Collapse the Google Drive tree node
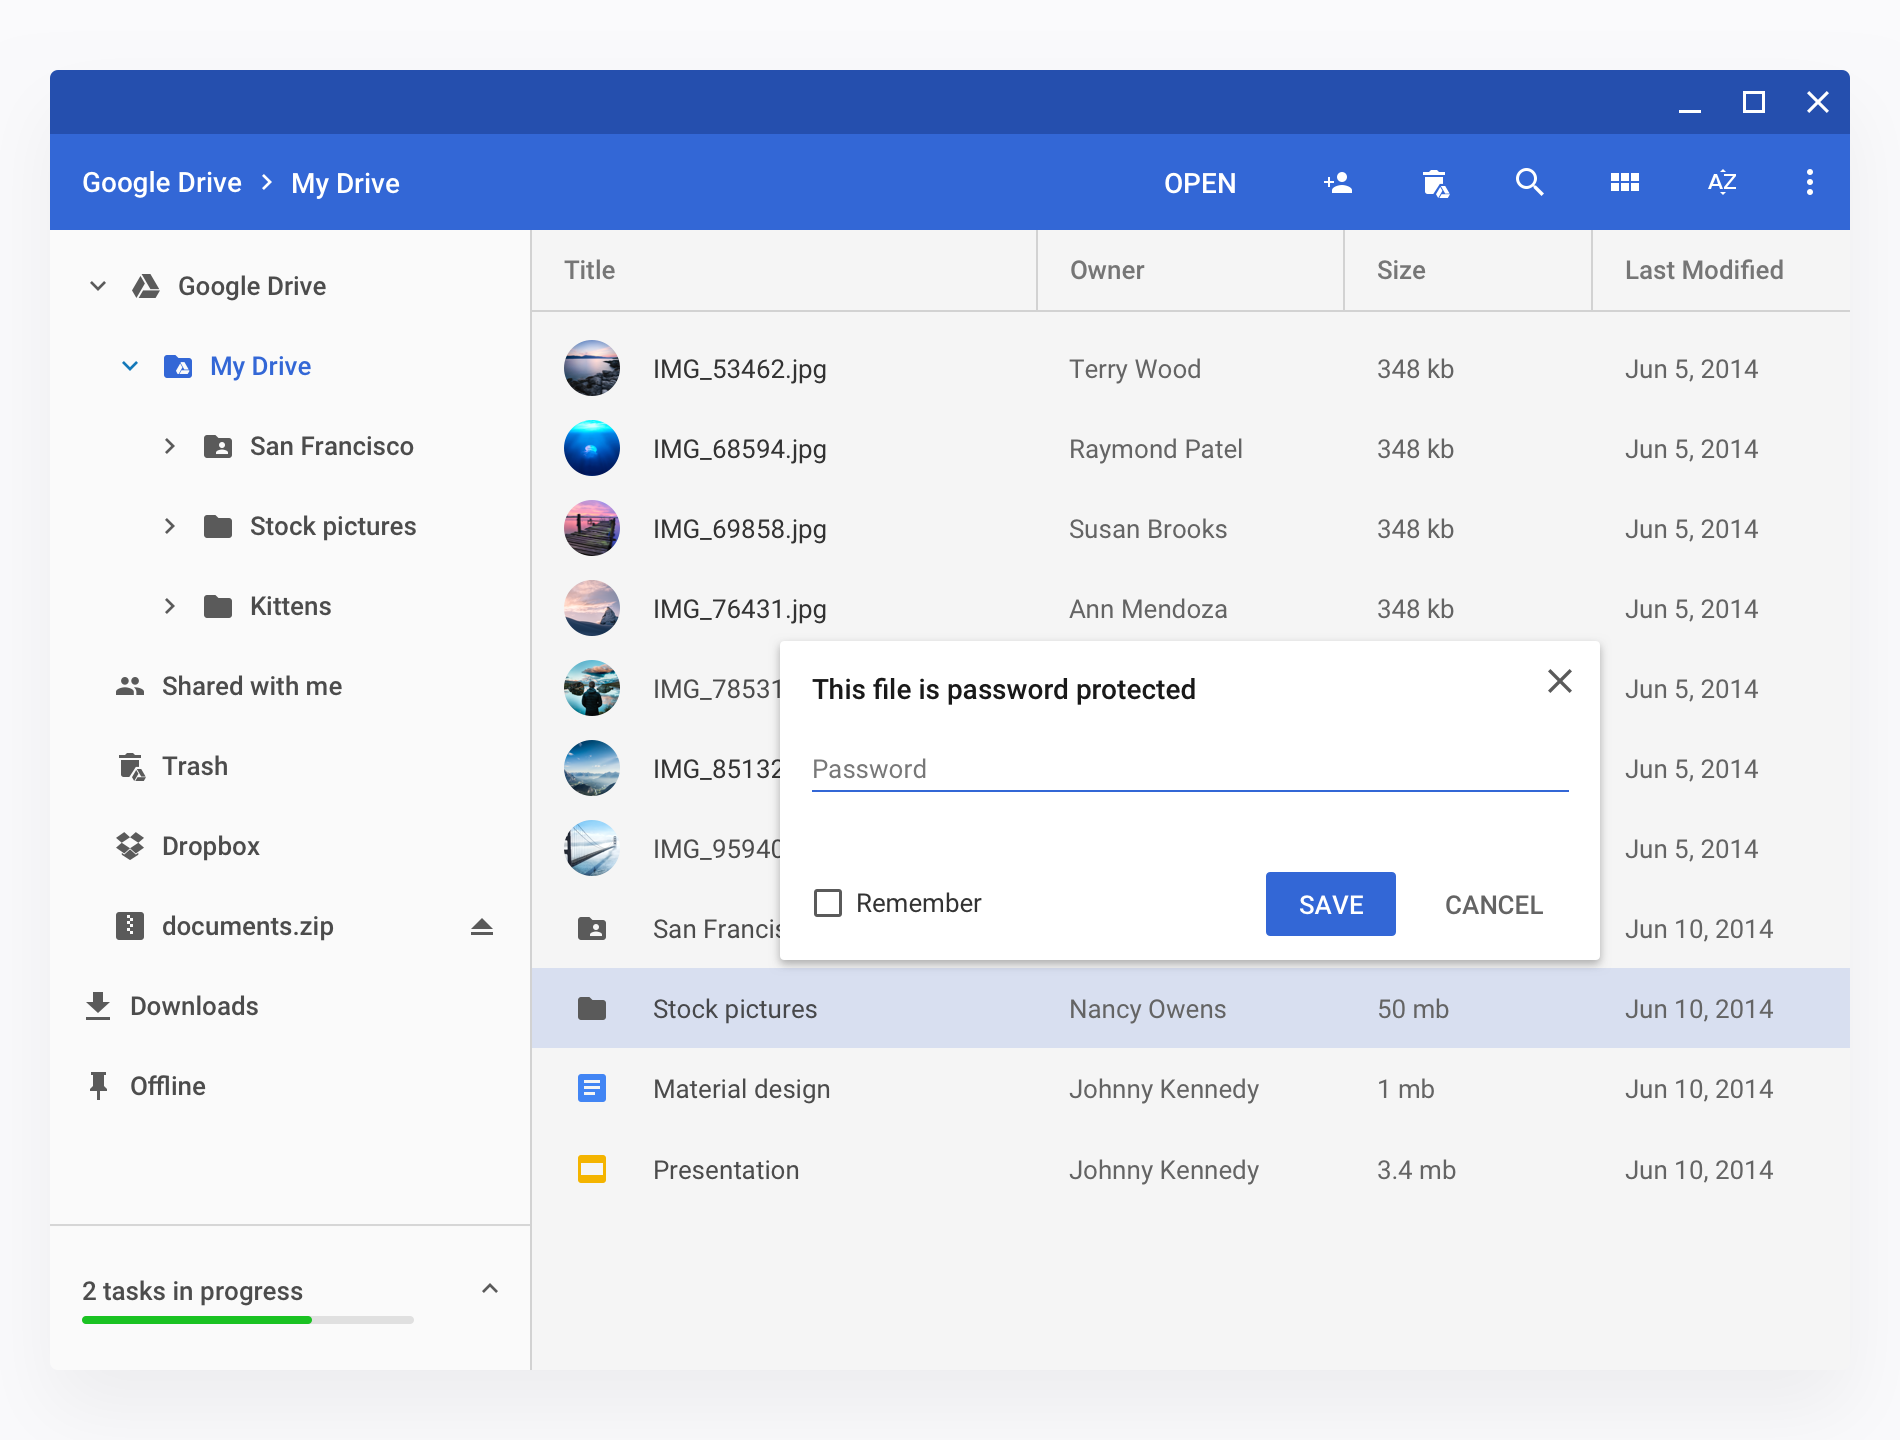This screenshot has width=1900, height=1440. coord(98,286)
